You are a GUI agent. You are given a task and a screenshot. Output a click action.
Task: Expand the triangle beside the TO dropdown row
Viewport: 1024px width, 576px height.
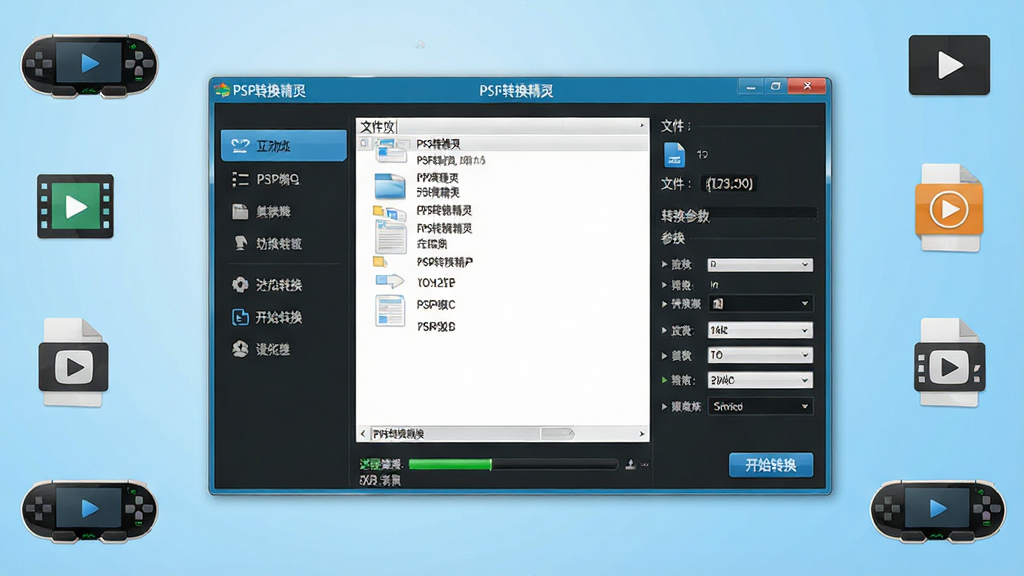point(665,355)
